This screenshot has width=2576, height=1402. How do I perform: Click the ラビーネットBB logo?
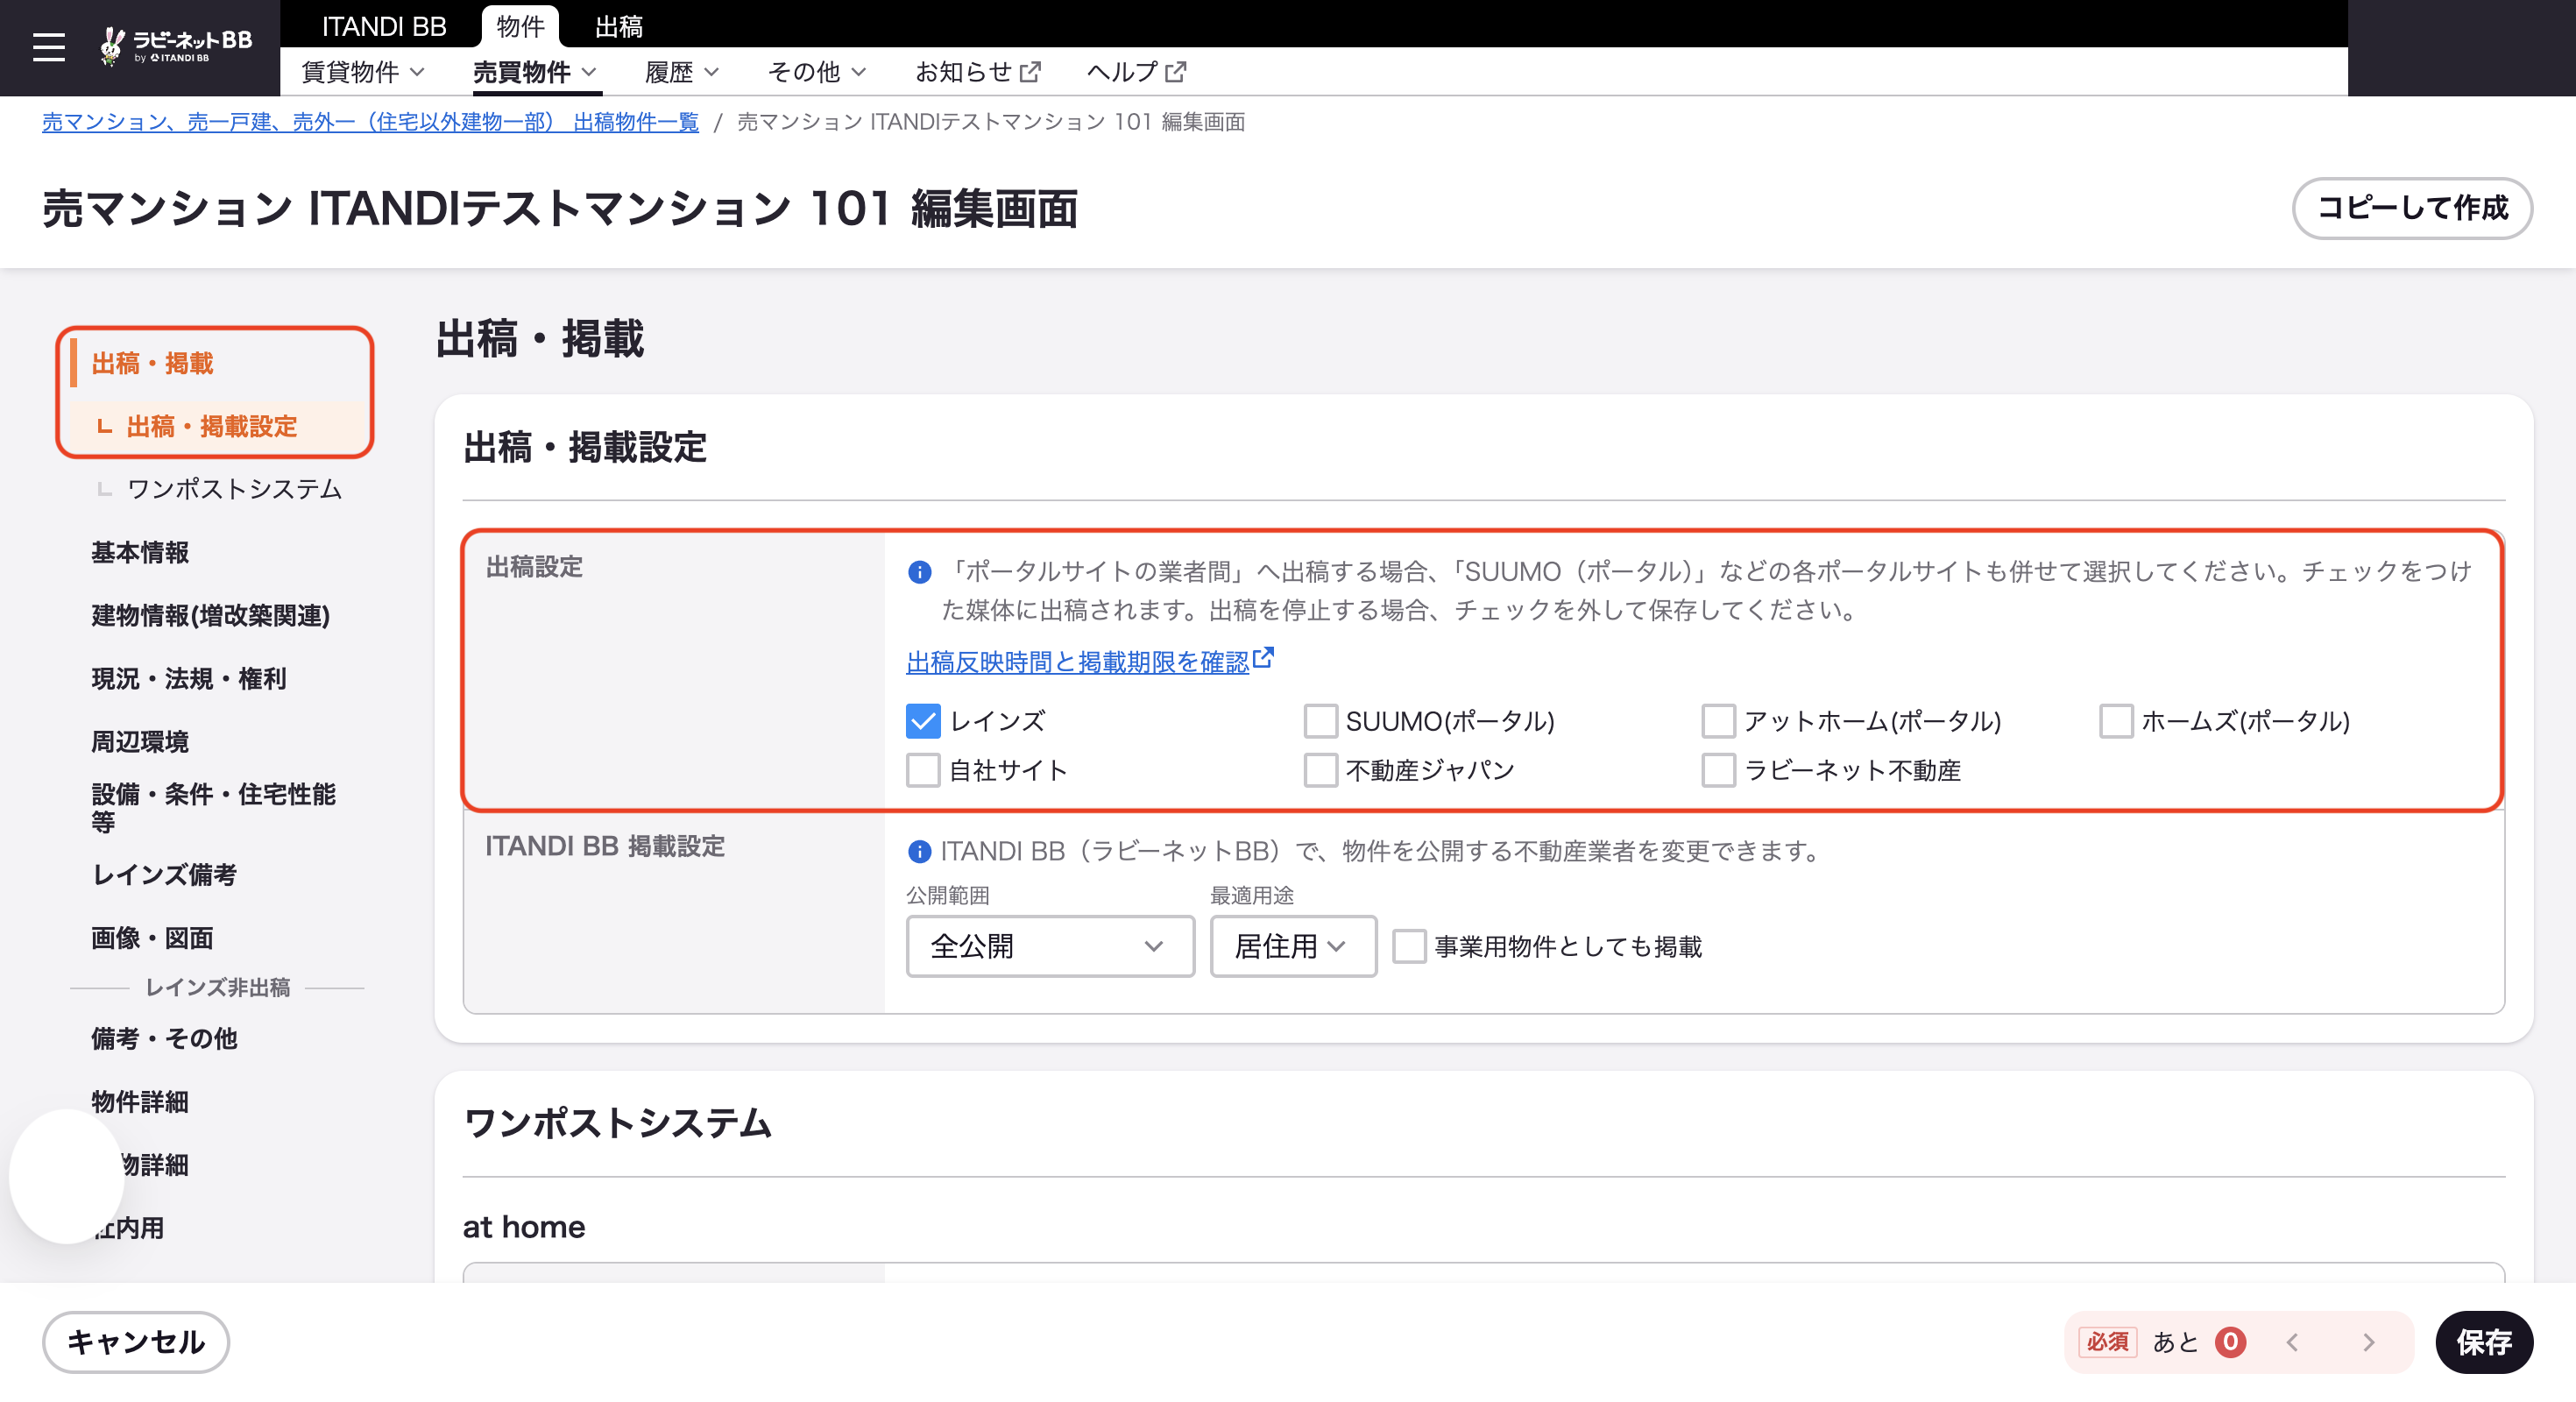pos(175,45)
